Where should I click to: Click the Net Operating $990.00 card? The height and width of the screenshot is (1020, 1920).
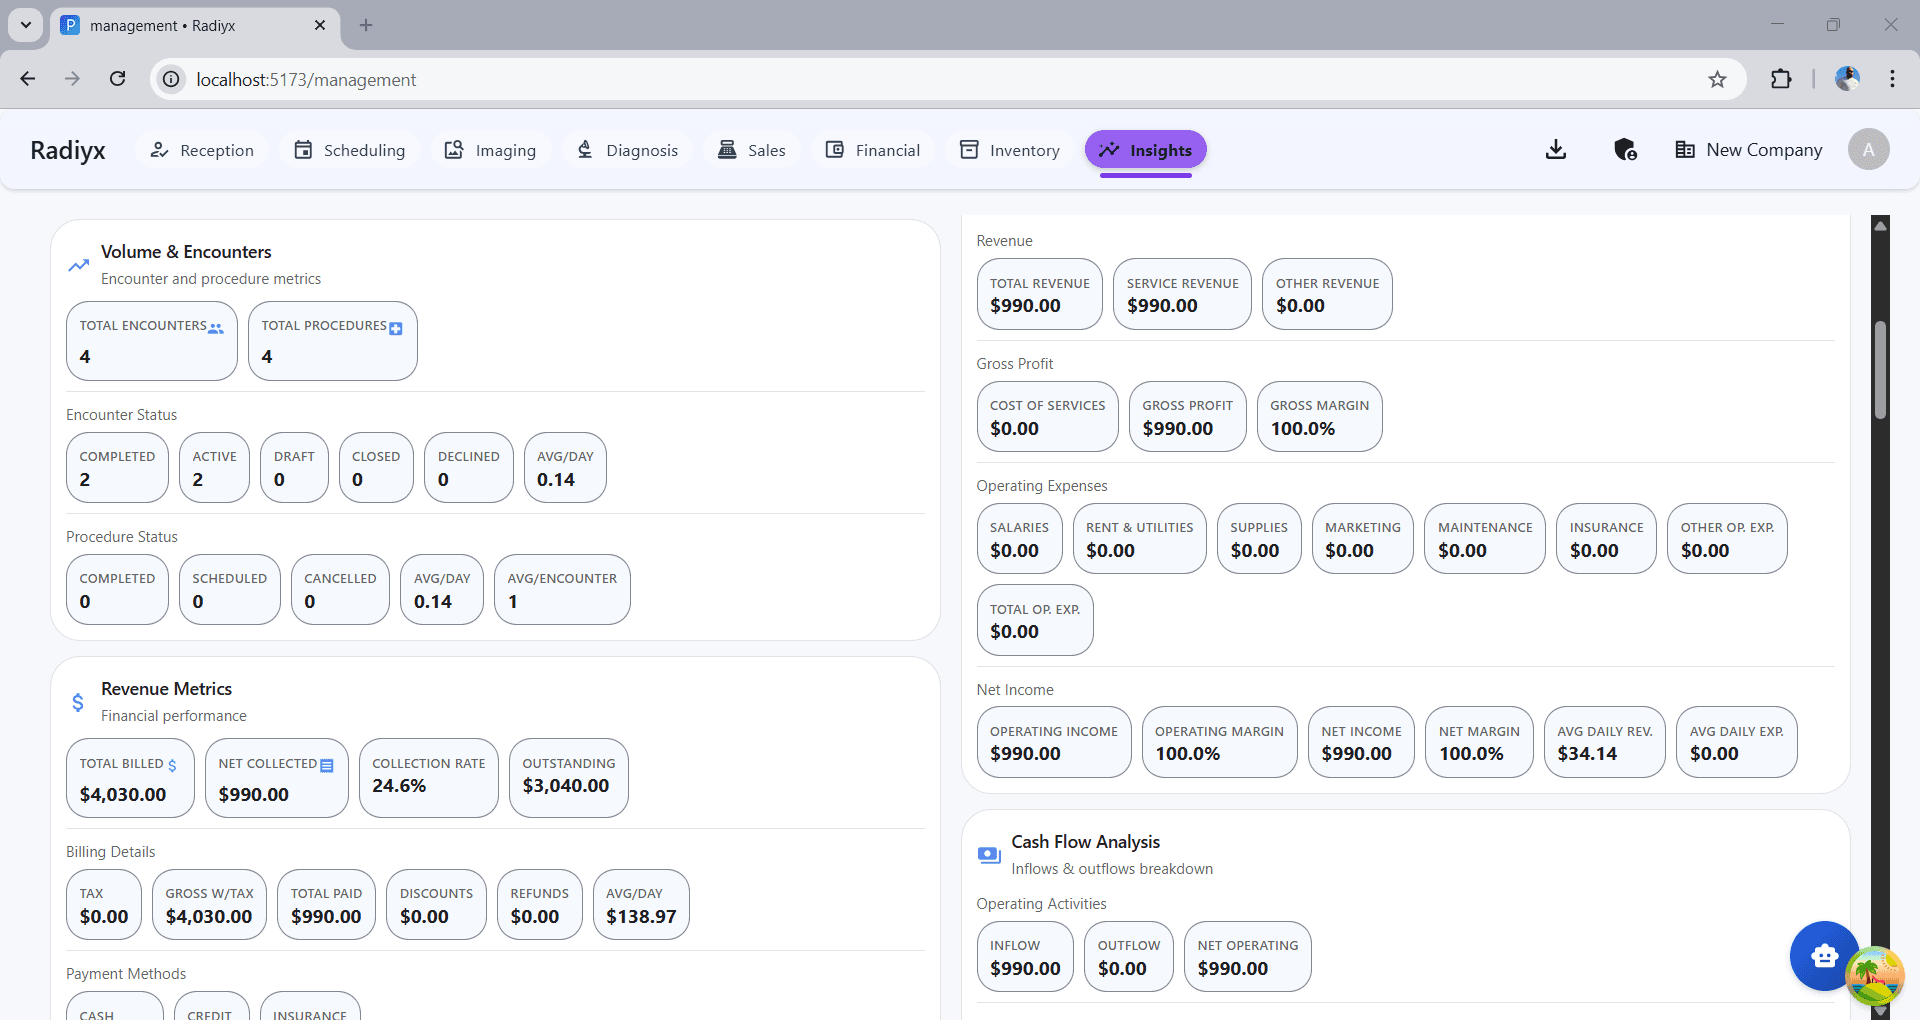click(x=1248, y=956)
